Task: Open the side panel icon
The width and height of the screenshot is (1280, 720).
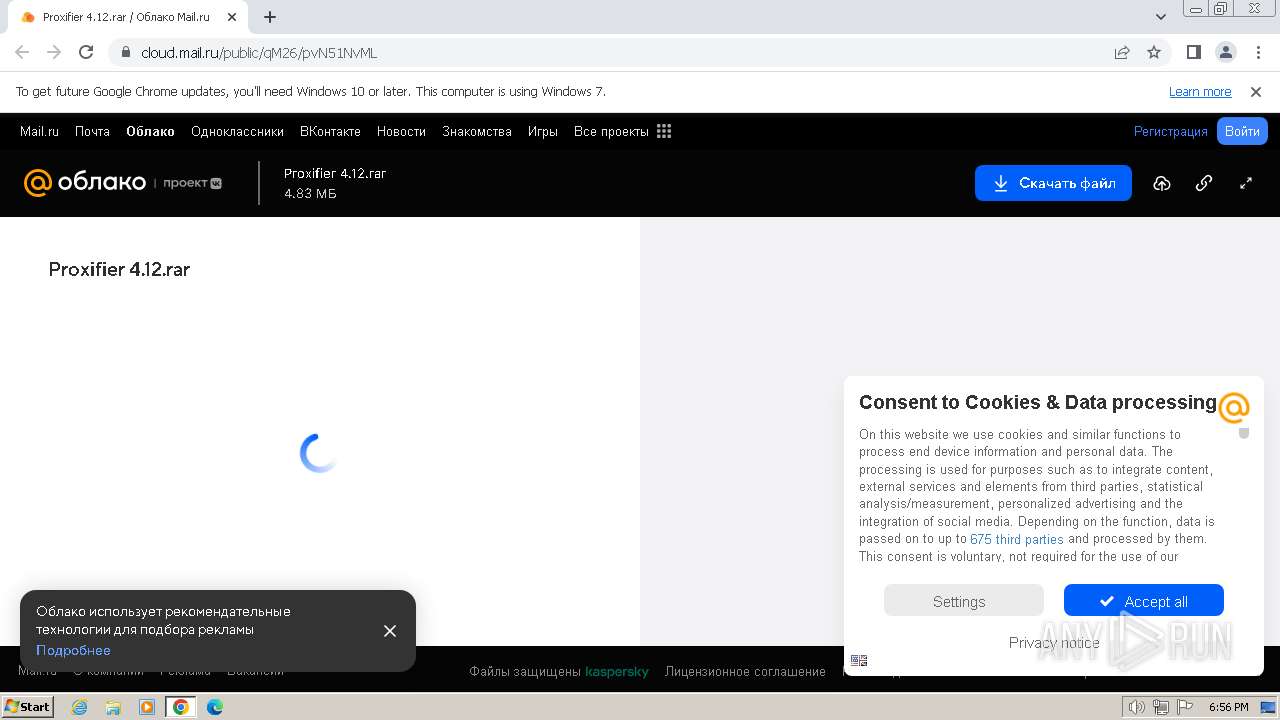Action: pos(1193,52)
